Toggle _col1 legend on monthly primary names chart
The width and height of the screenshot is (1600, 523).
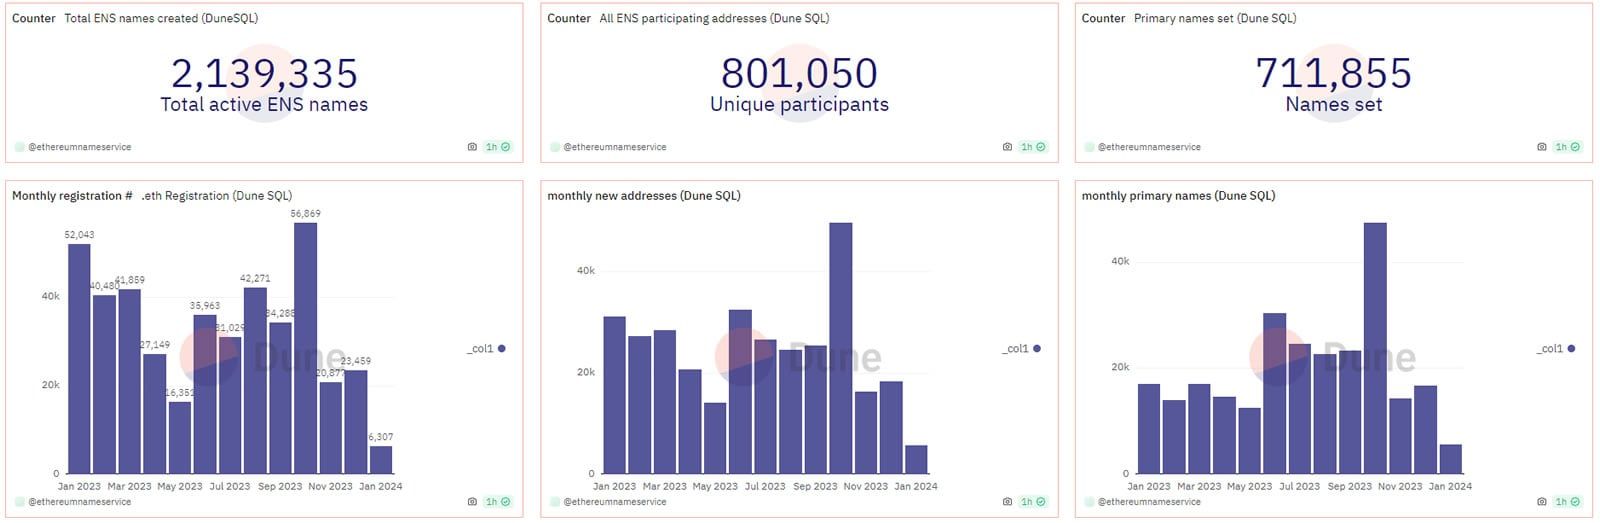pos(1556,349)
